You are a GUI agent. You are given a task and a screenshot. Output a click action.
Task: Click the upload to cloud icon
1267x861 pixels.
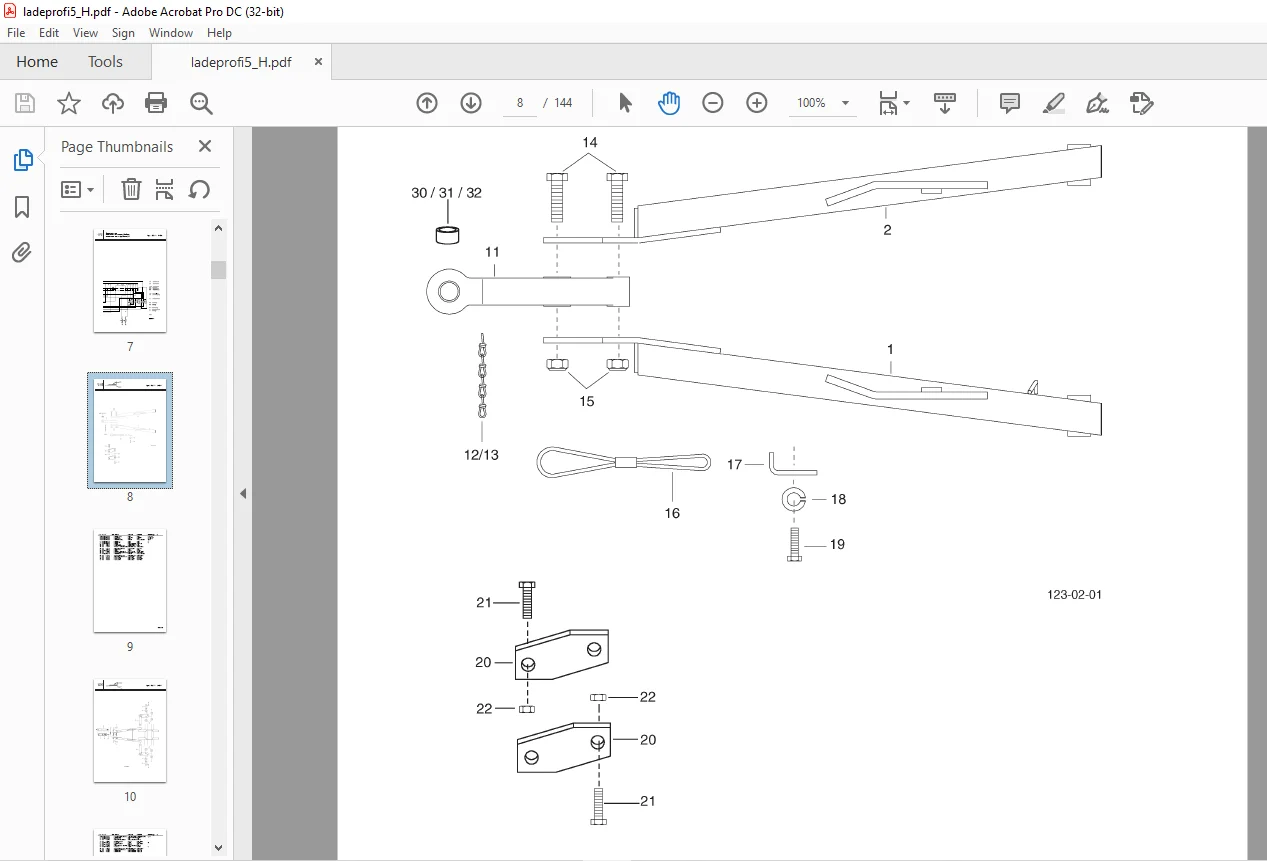pos(113,103)
